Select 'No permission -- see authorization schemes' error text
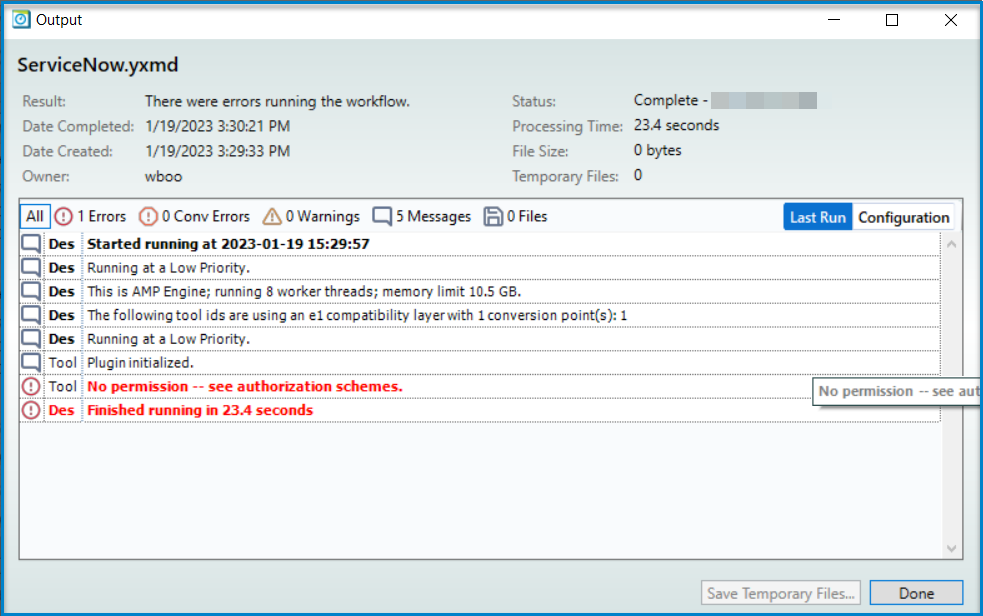Screen dimensions: 983x616 point(244,387)
